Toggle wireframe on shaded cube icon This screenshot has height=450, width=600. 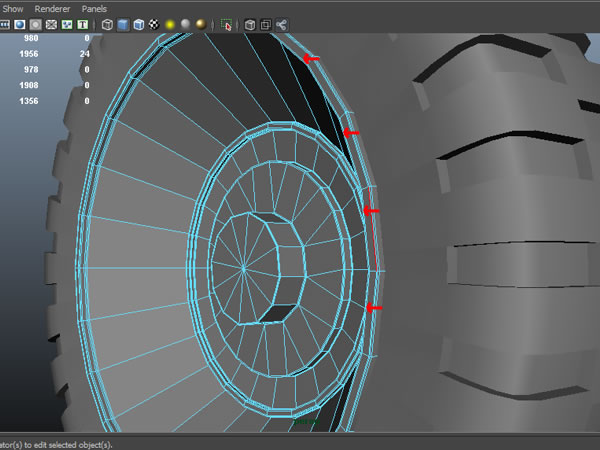[x=139, y=25]
